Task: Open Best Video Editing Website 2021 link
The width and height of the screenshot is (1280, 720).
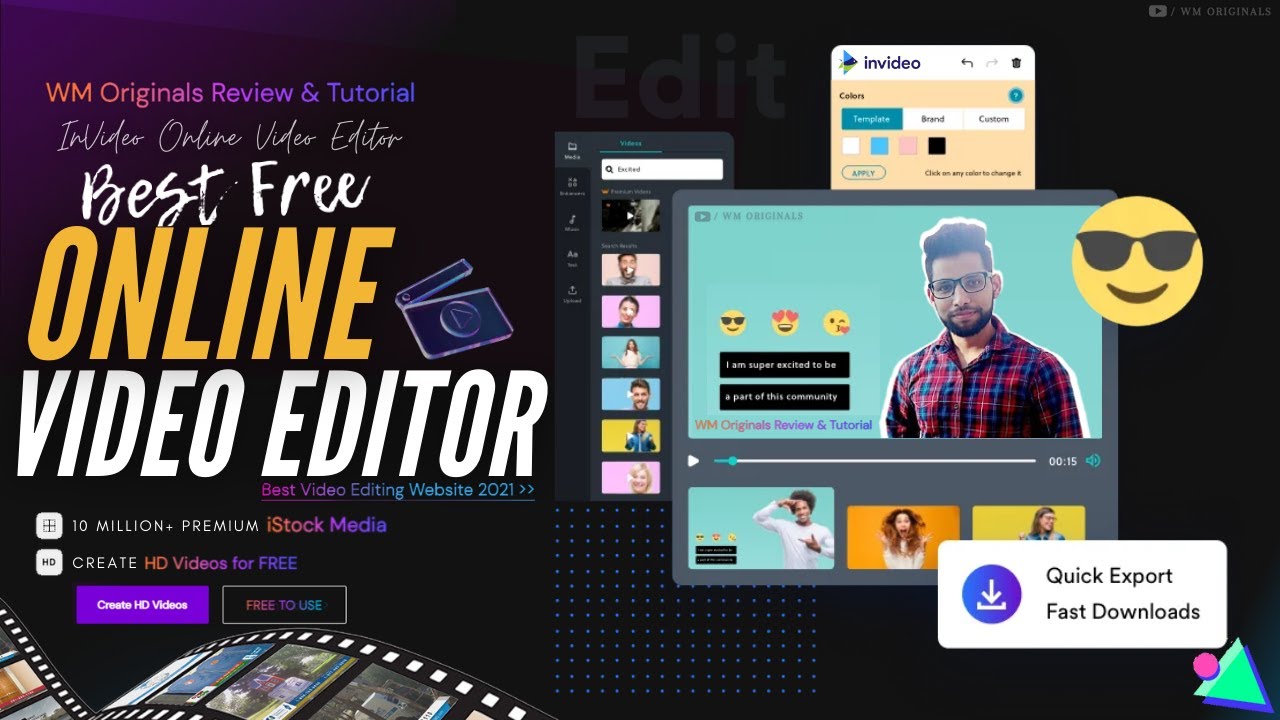Action: tap(398, 490)
